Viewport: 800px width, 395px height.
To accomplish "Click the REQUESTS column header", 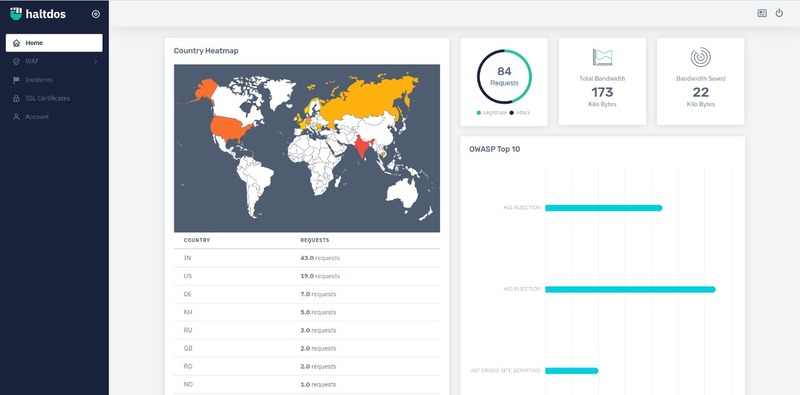I will (315, 240).
